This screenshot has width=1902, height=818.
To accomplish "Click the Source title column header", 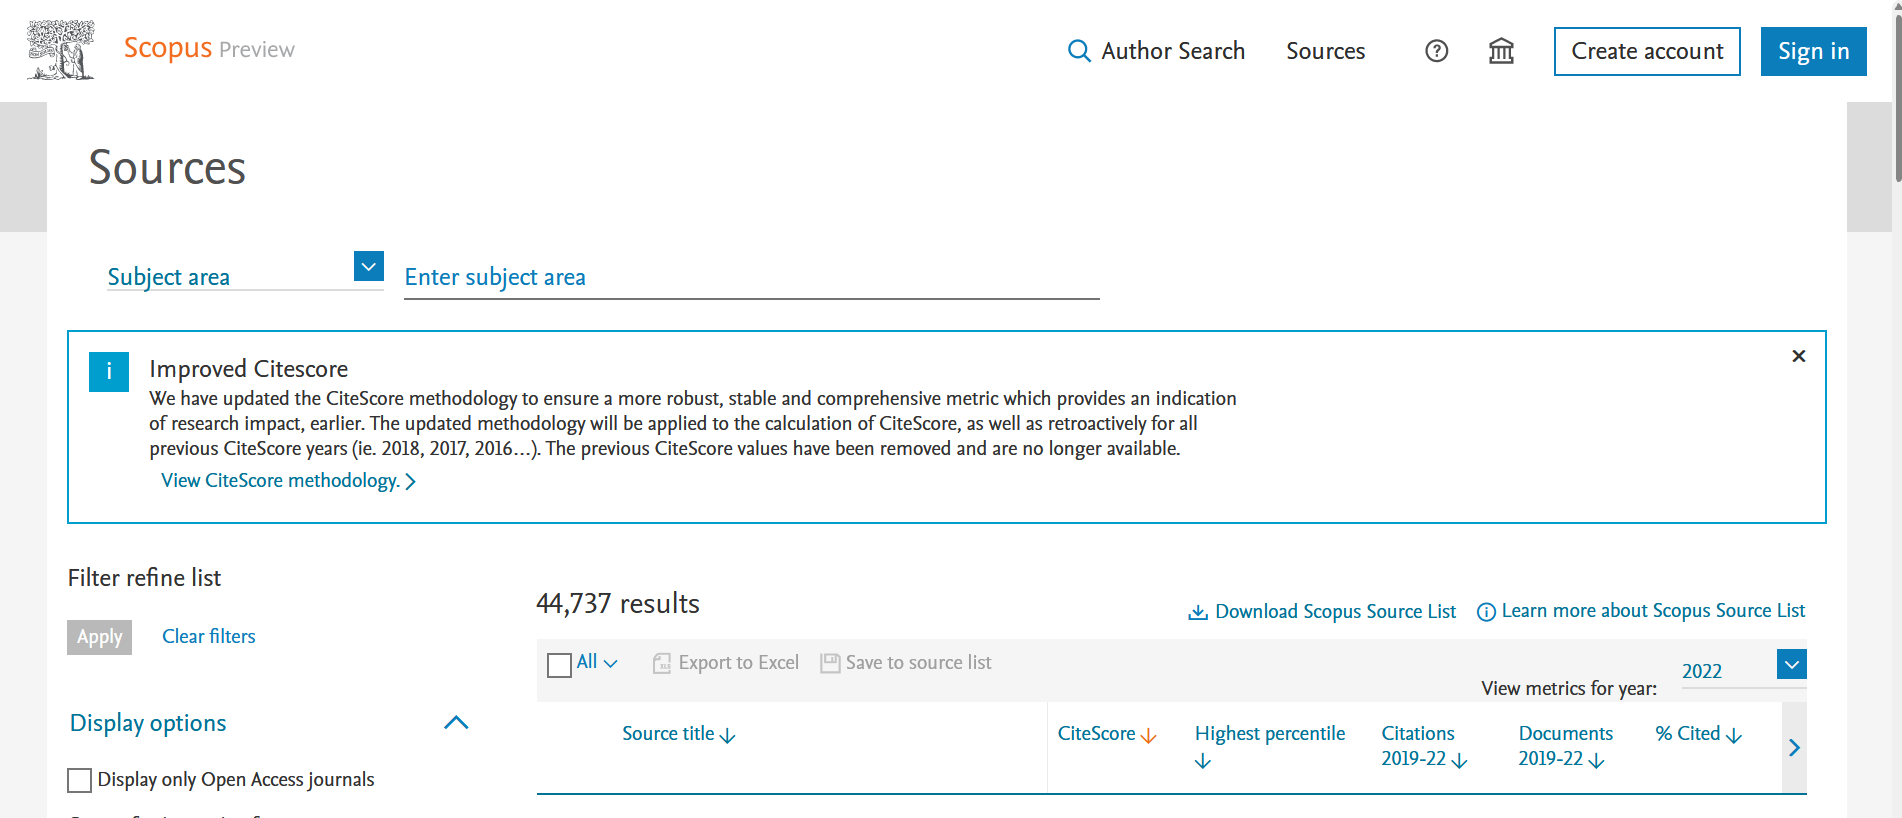I will point(668,734).
